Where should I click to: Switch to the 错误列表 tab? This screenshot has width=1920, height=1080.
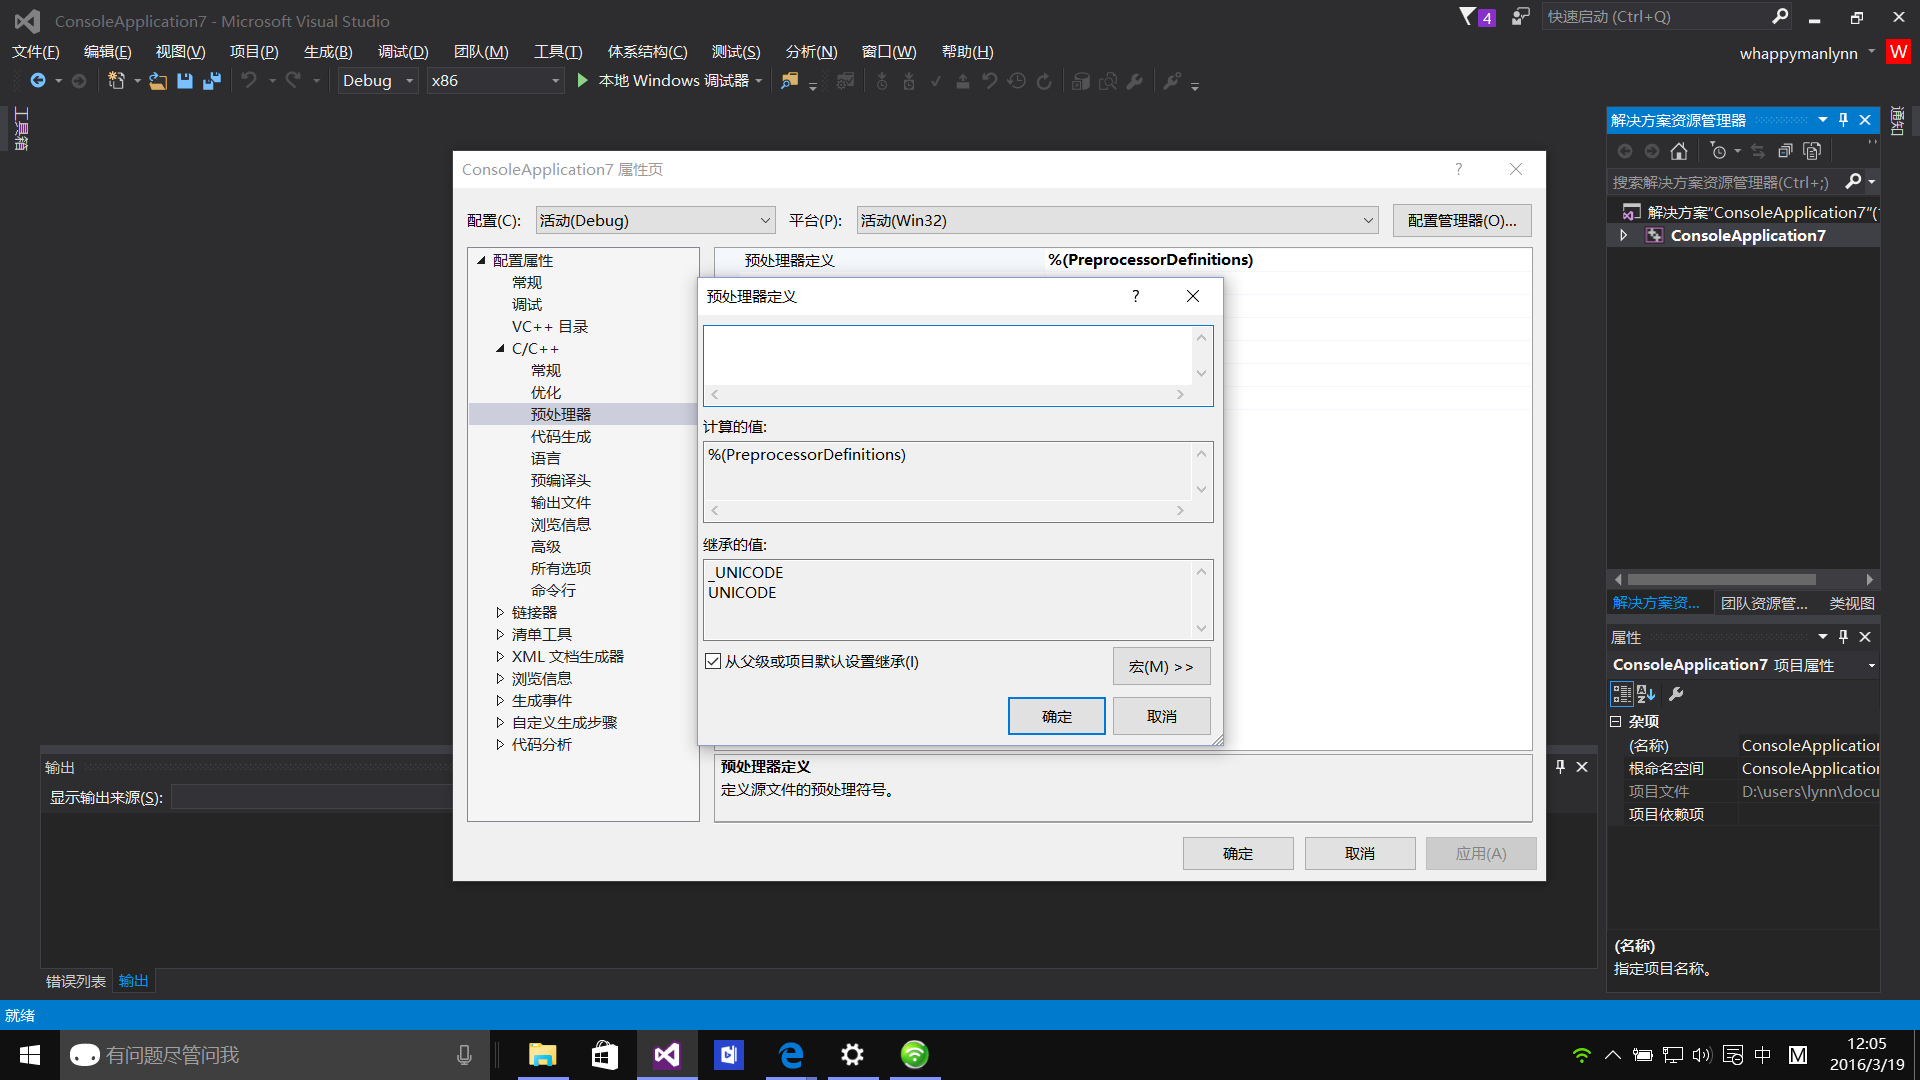click(76, 981)
